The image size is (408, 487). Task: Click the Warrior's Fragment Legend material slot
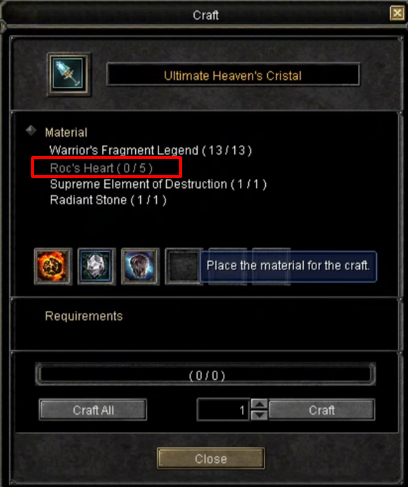(140, 266)
